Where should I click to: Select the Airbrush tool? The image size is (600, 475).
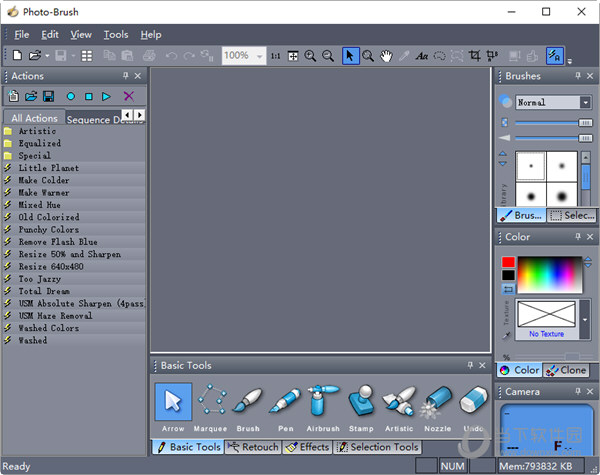pos(323,408)
